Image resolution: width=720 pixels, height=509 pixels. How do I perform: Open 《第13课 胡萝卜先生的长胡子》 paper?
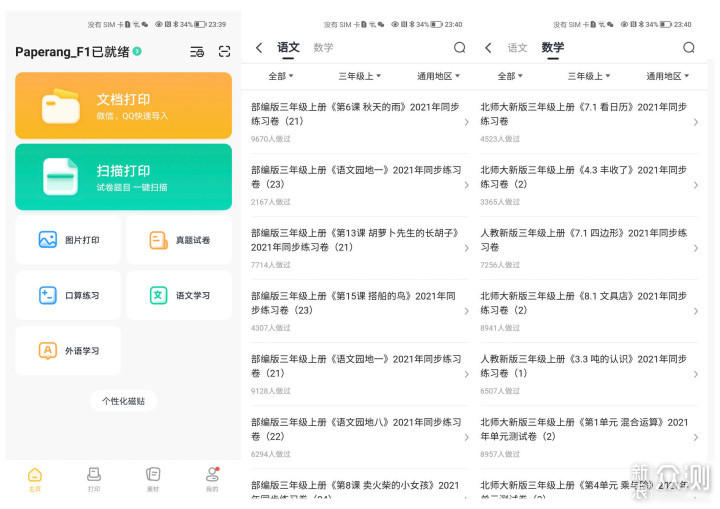point(360,248)
